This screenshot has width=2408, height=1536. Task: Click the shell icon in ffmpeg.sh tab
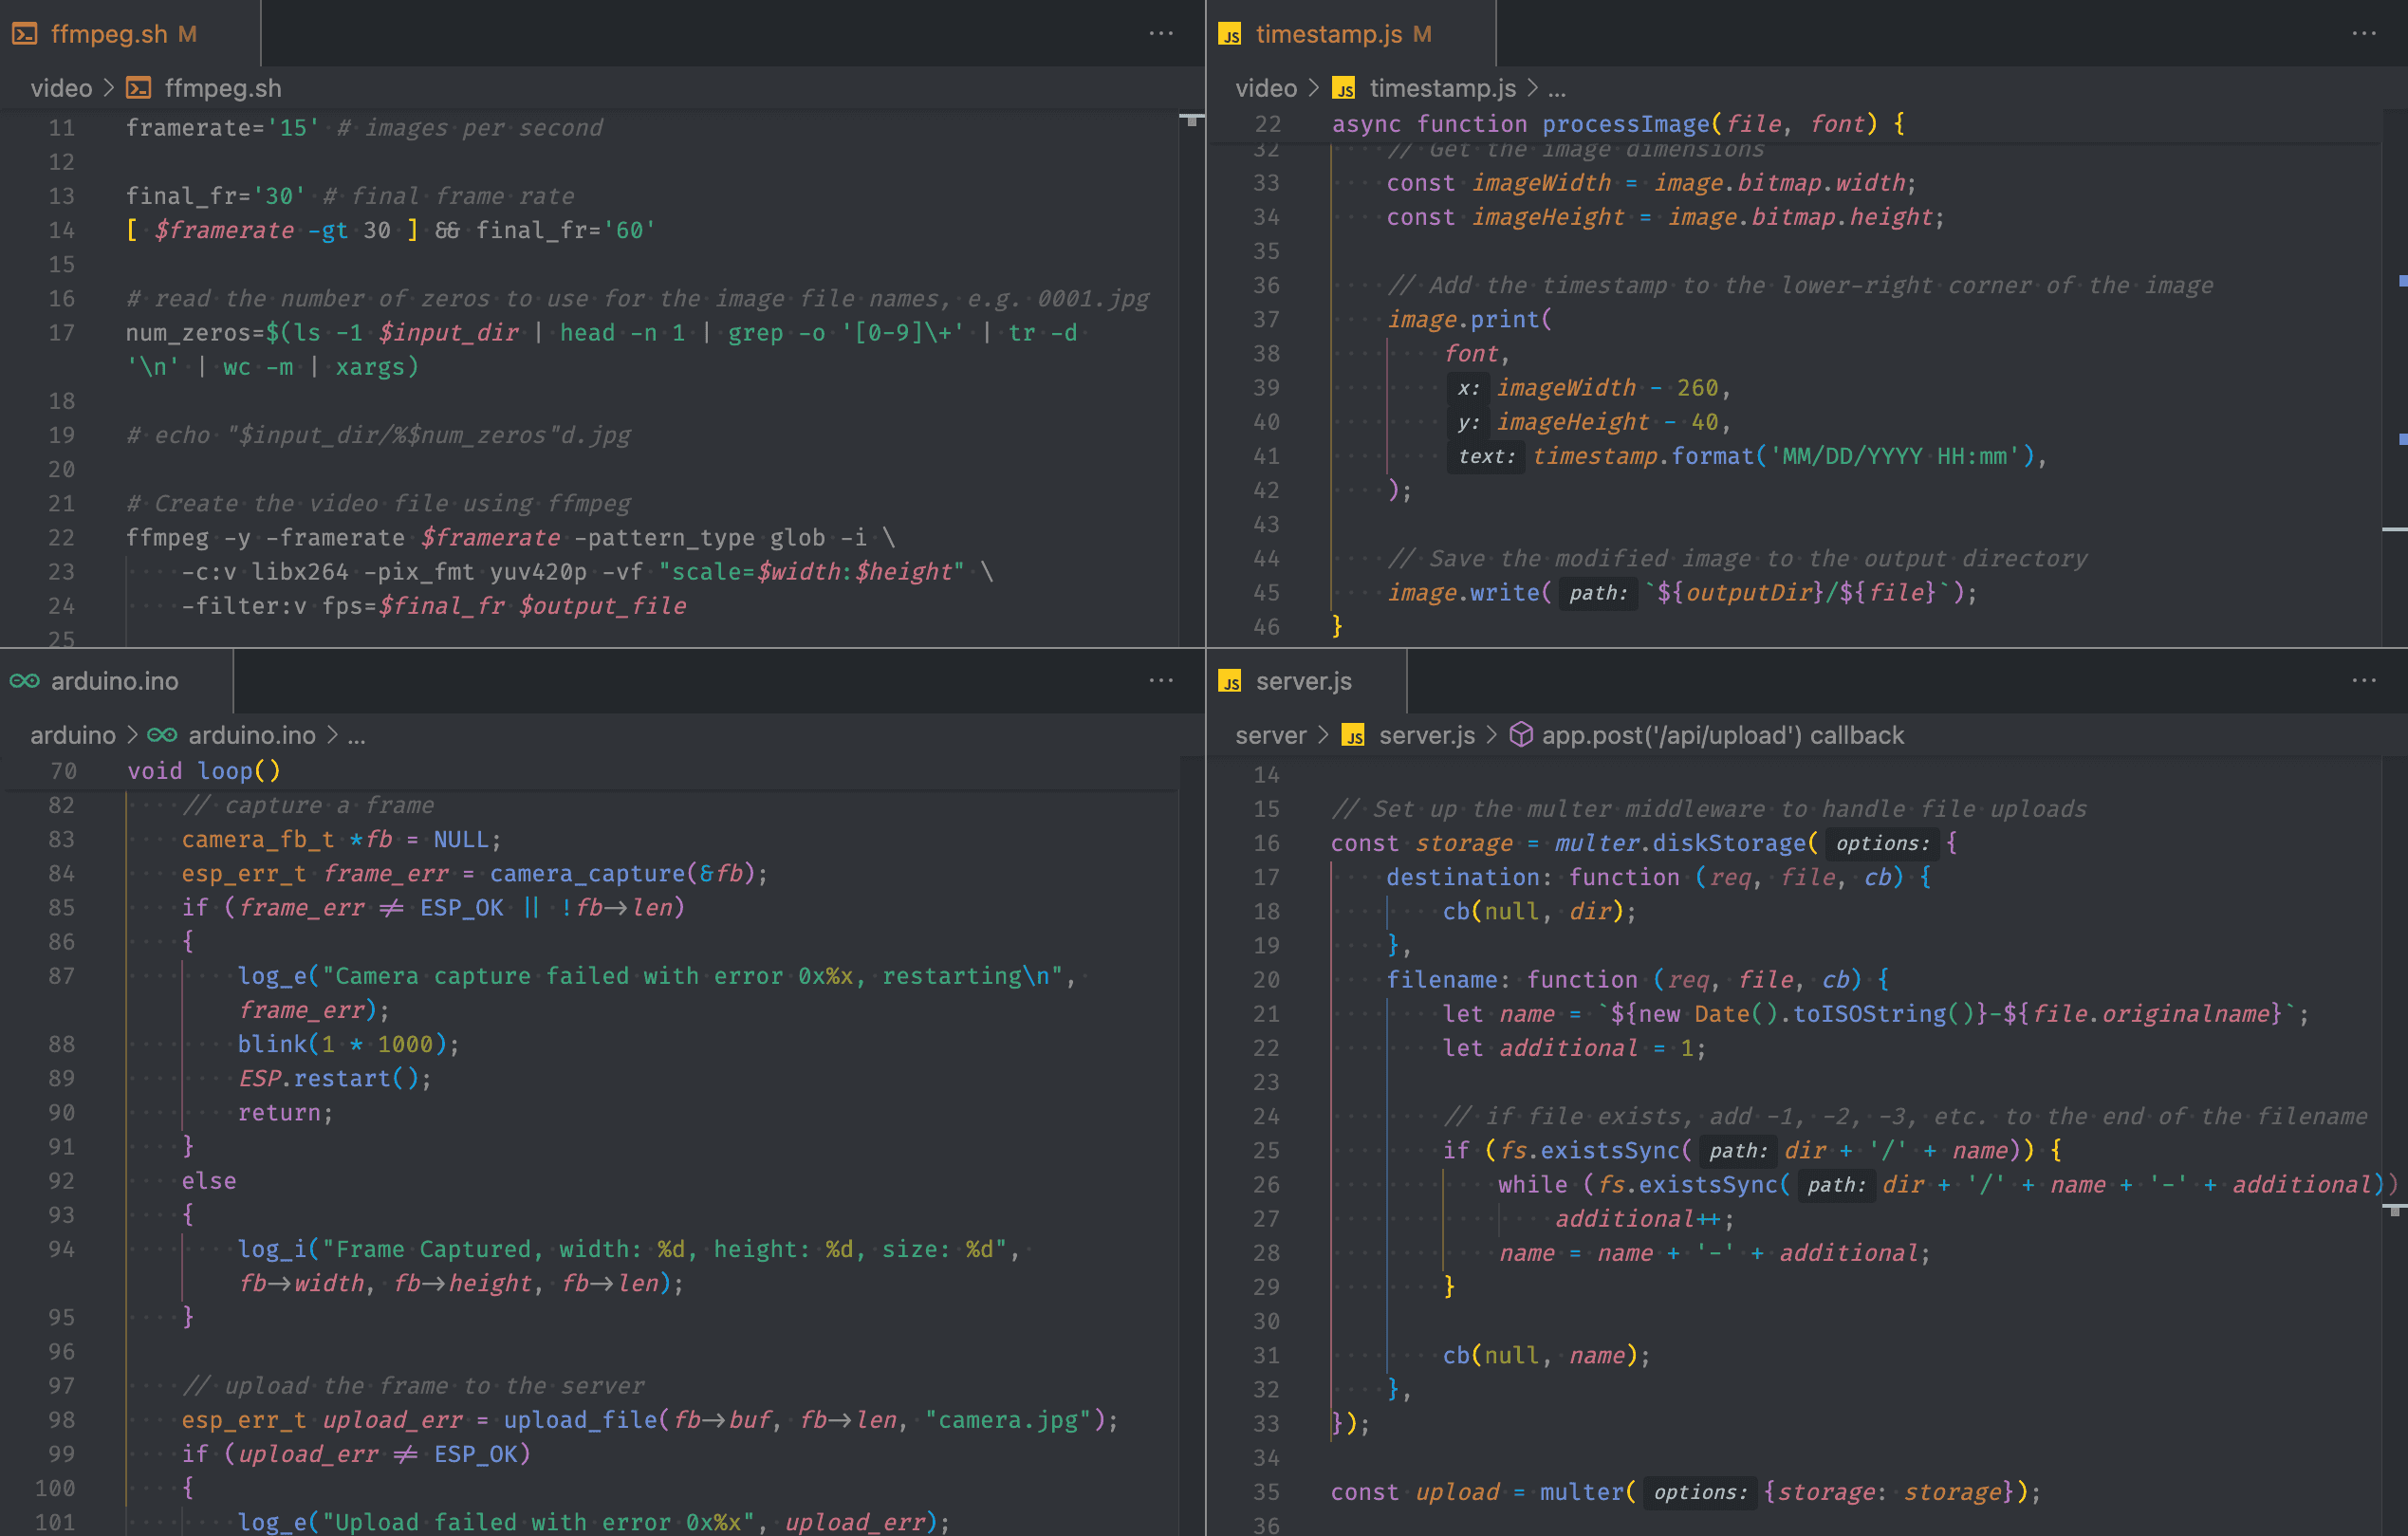point(25,34)
